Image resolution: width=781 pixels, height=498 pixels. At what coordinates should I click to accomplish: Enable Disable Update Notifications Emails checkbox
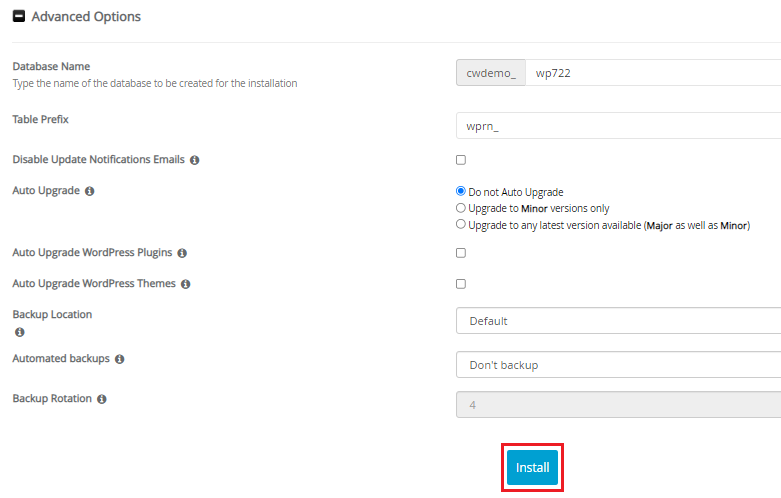tap(461, 160)
